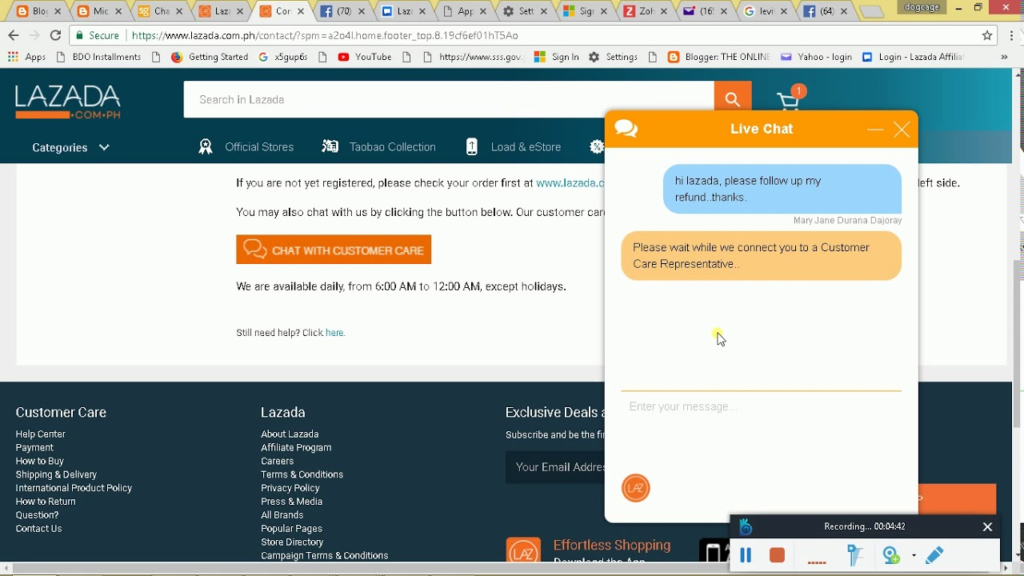Minimize the Live Chat panel
Screen dimensions: 1024x576
tap(875, 129)
